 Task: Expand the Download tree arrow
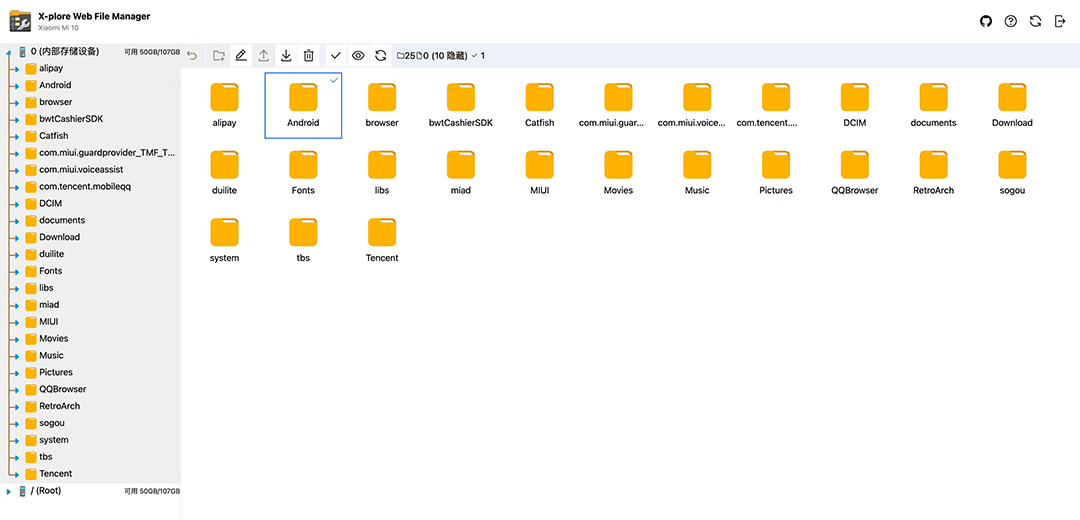tap(18, 238)
